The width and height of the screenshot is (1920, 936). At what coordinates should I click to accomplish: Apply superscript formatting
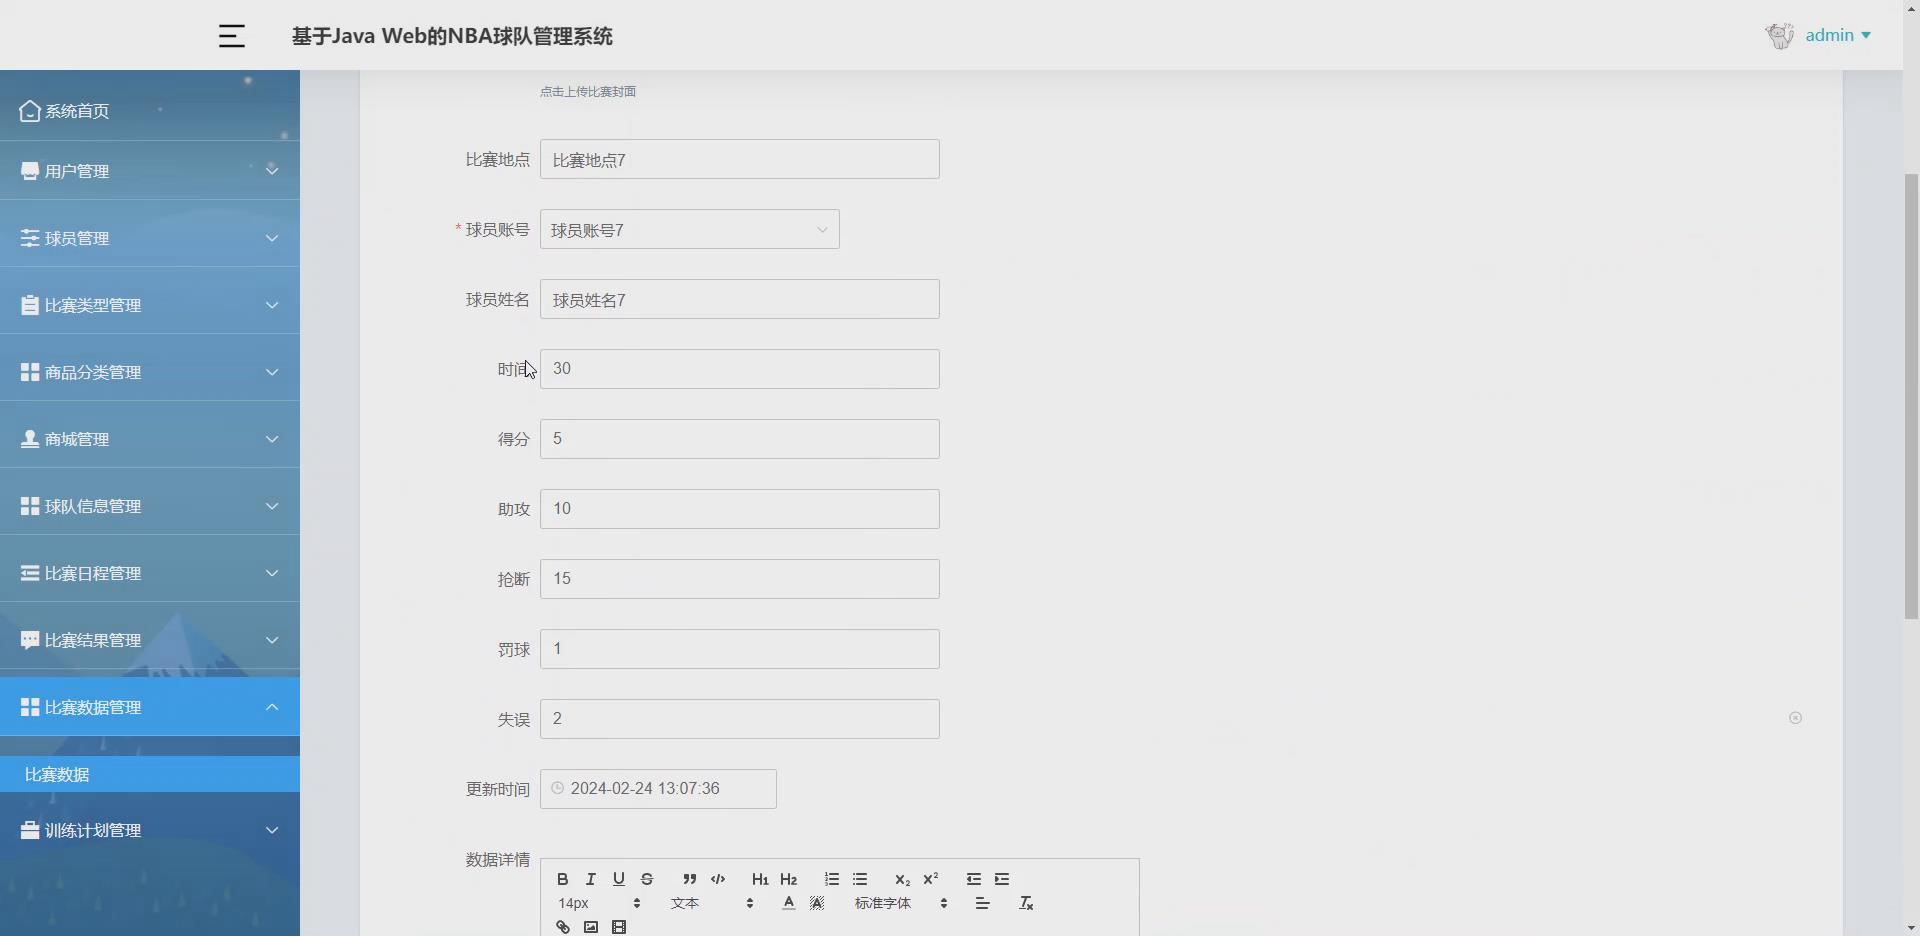point(931,879)
